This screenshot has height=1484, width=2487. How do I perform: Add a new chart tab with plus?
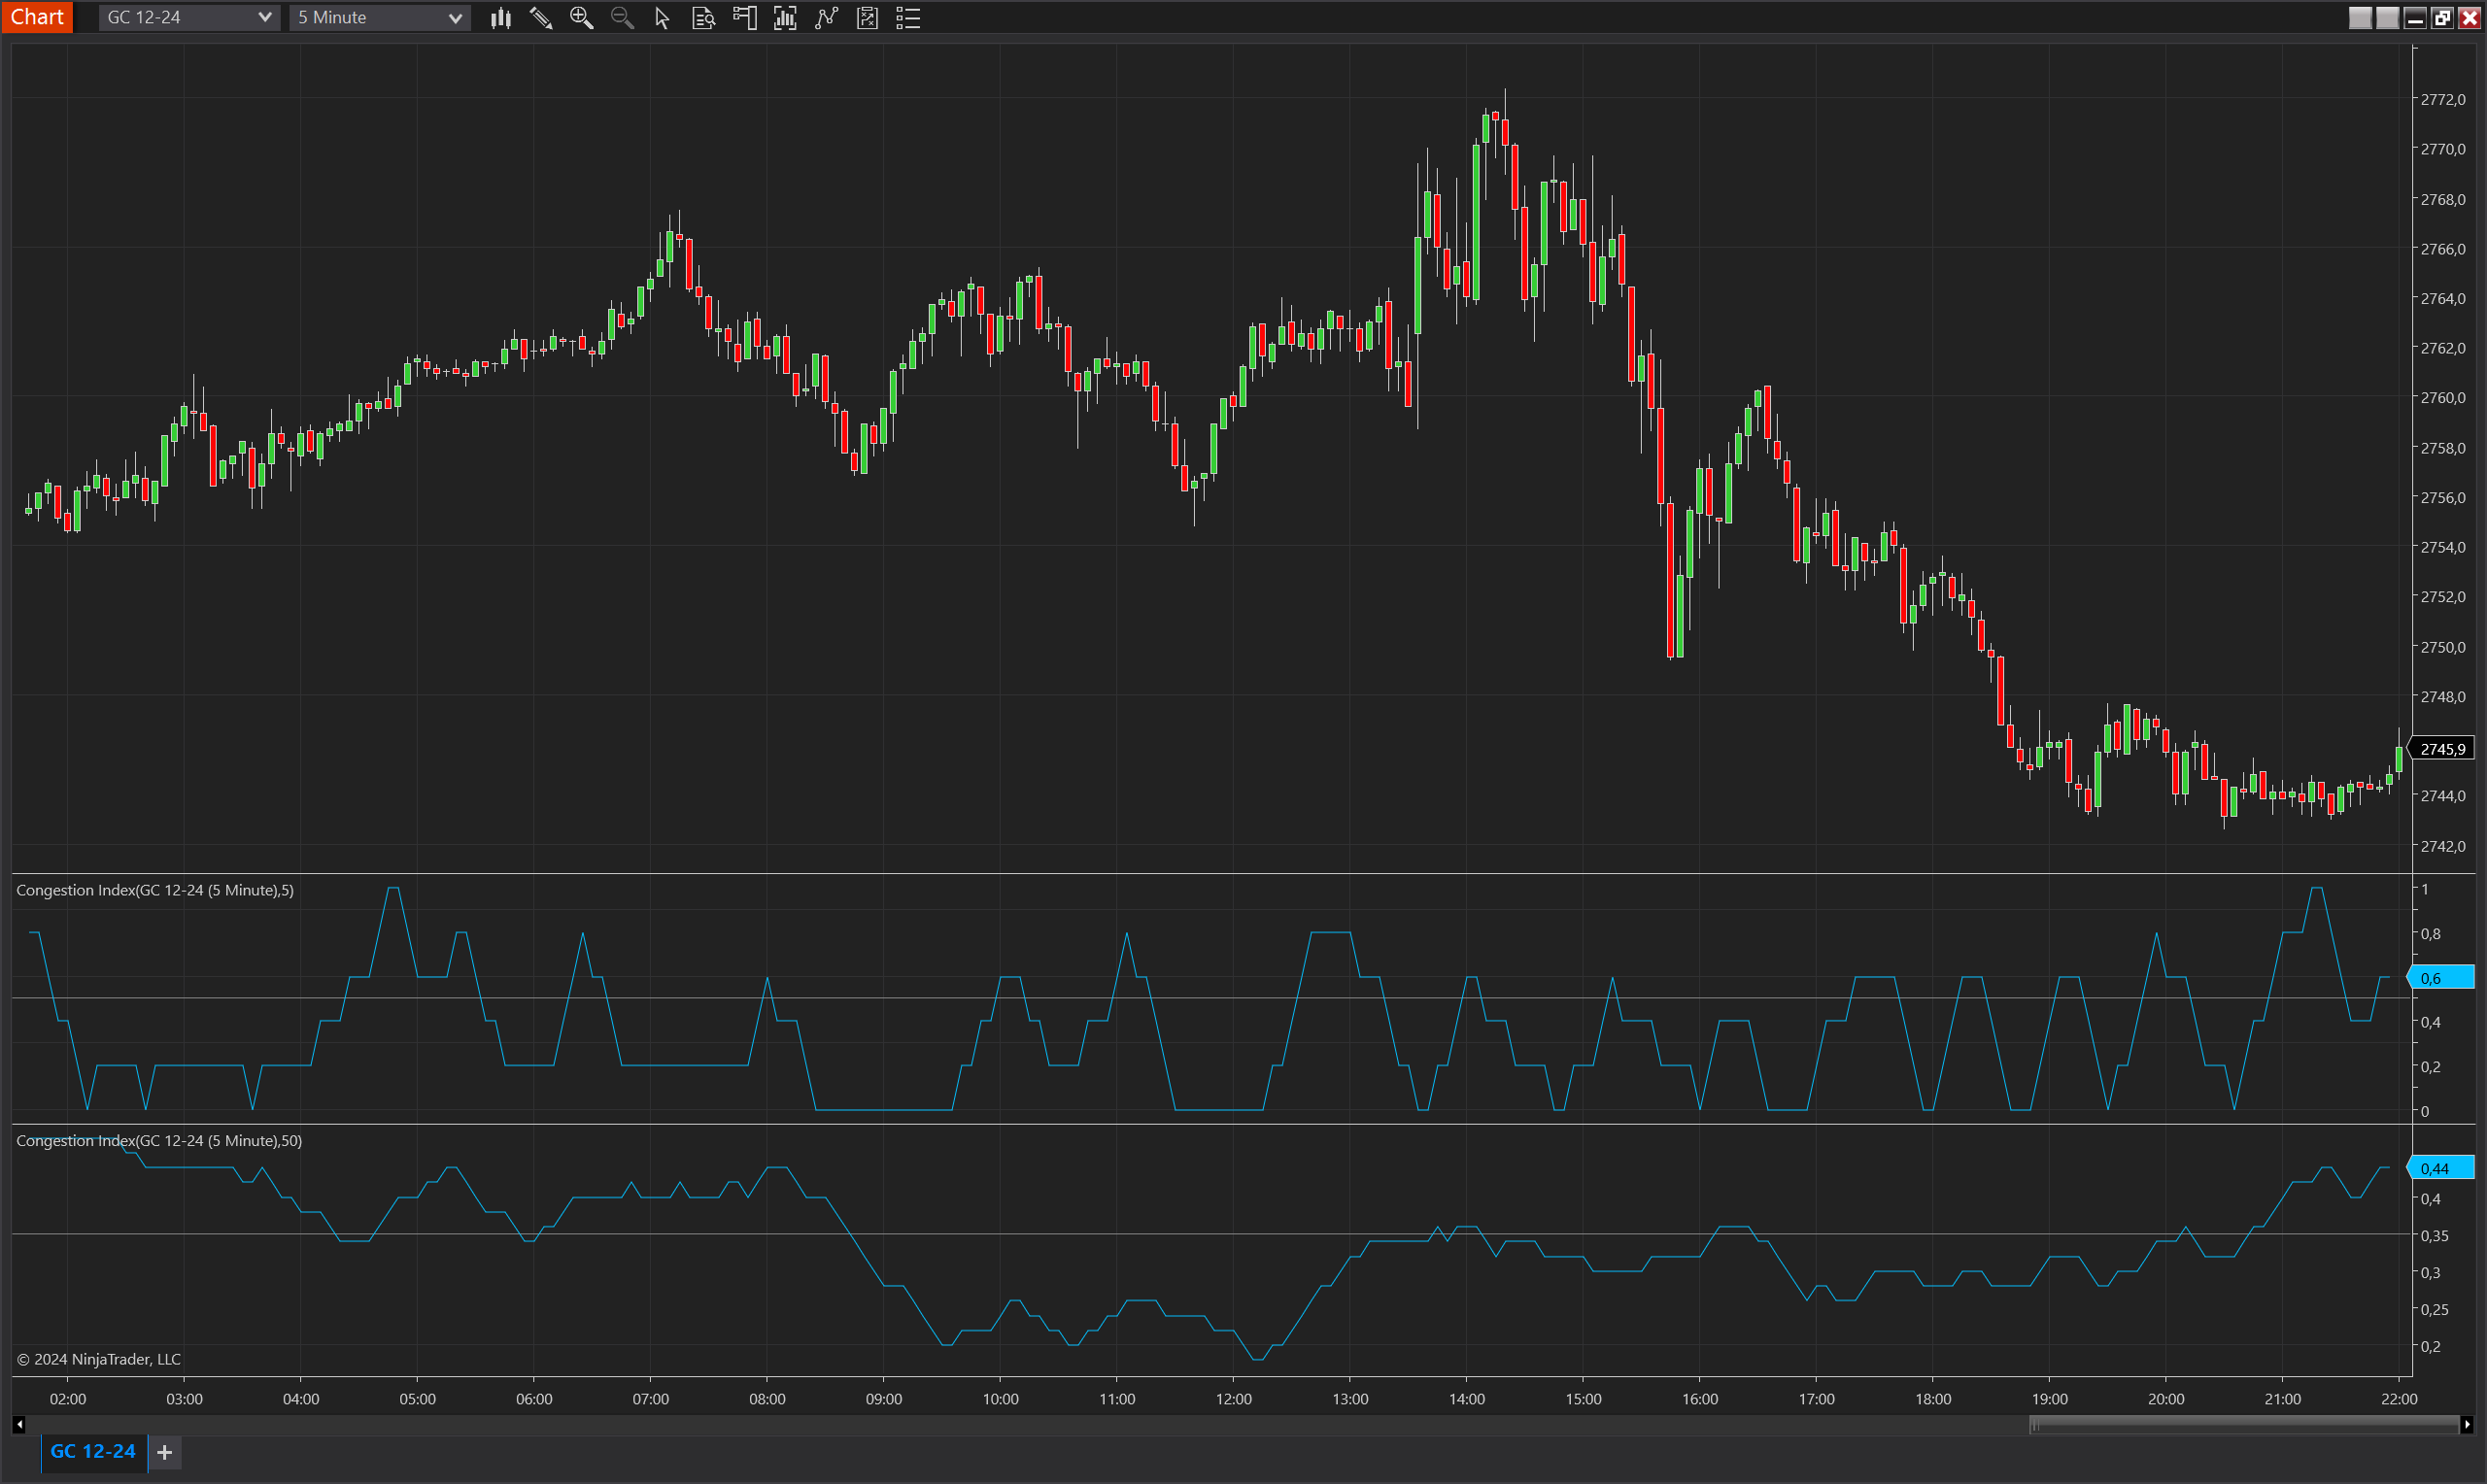pyautogui.click(x=165, y=1453)
